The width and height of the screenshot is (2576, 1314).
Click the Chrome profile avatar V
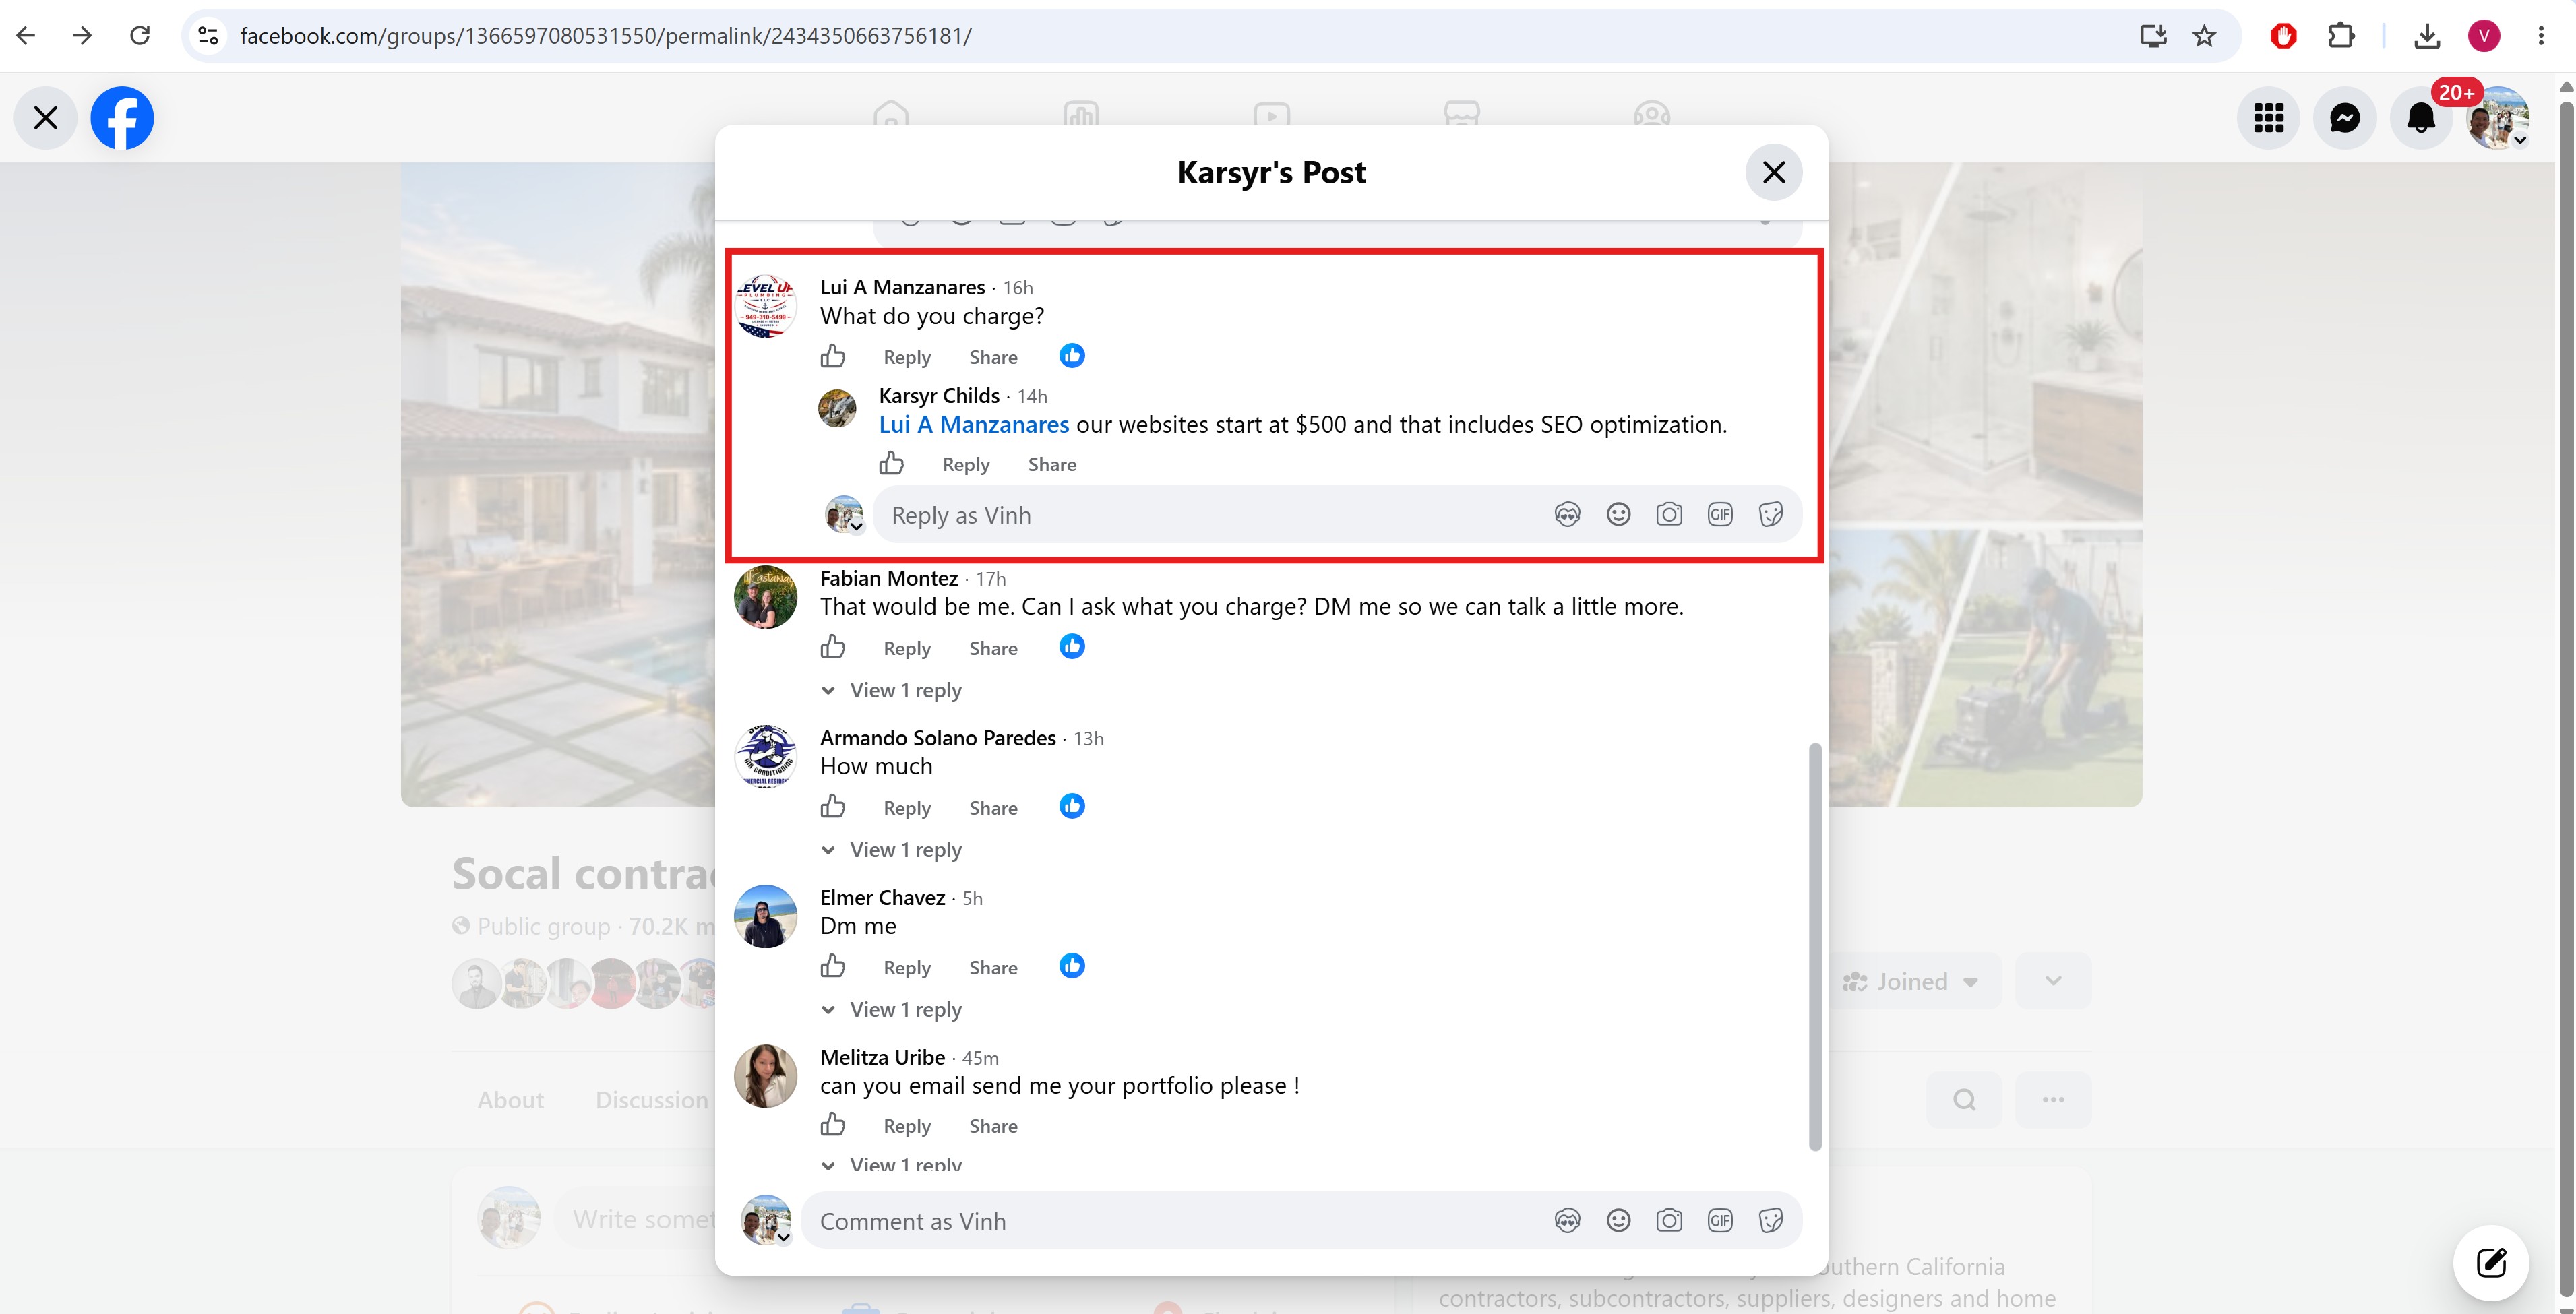2484,36
